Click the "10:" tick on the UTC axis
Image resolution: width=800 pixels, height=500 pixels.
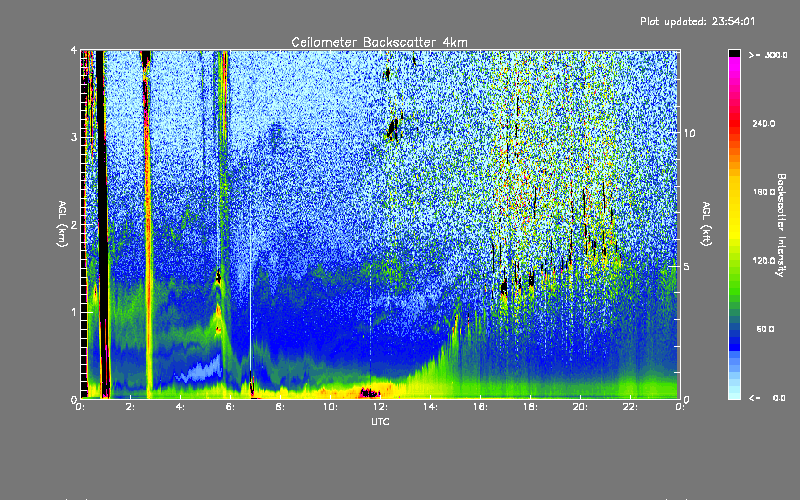point(331,407)
